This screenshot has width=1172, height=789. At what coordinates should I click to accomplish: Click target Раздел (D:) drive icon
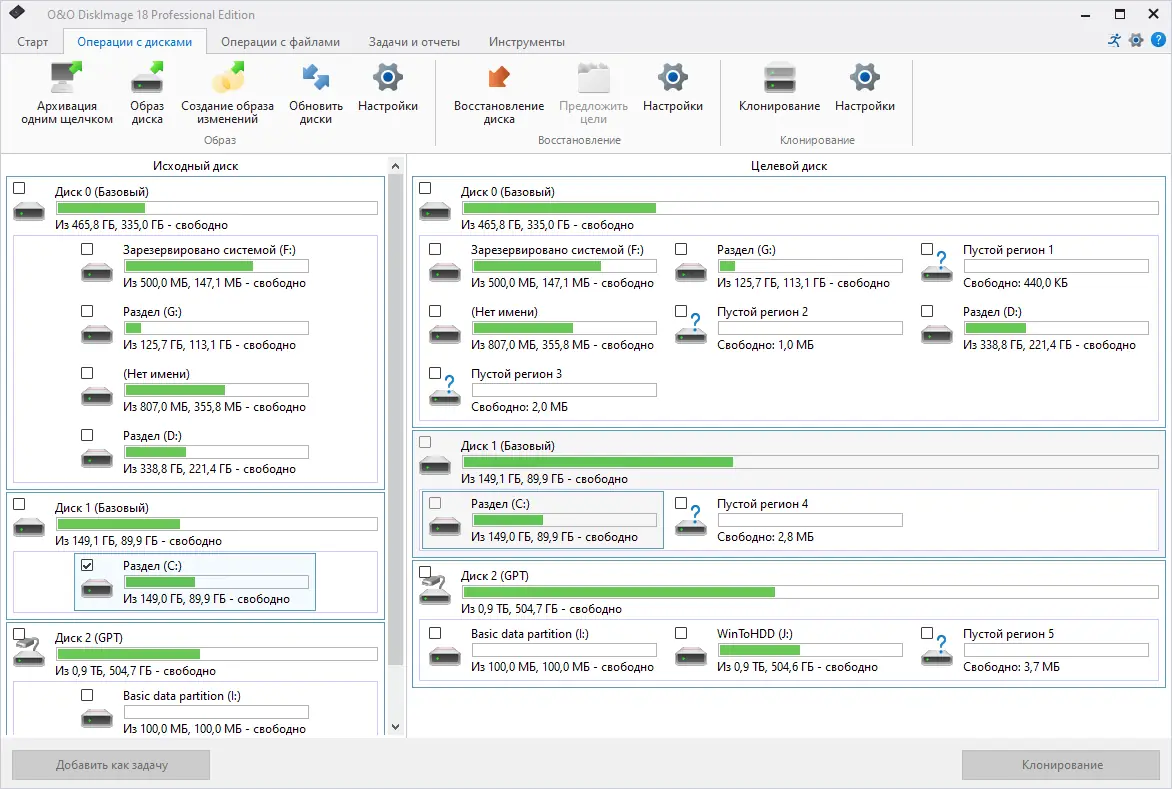point(937,333)
